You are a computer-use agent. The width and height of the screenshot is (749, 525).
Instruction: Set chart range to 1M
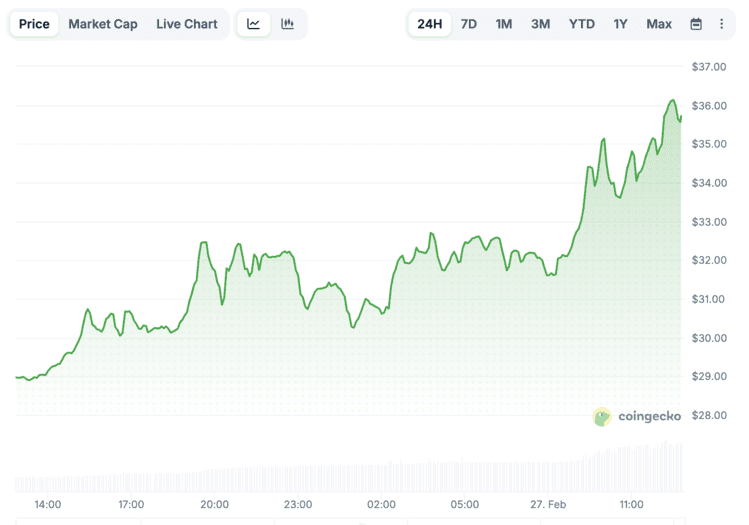(504, 24)
